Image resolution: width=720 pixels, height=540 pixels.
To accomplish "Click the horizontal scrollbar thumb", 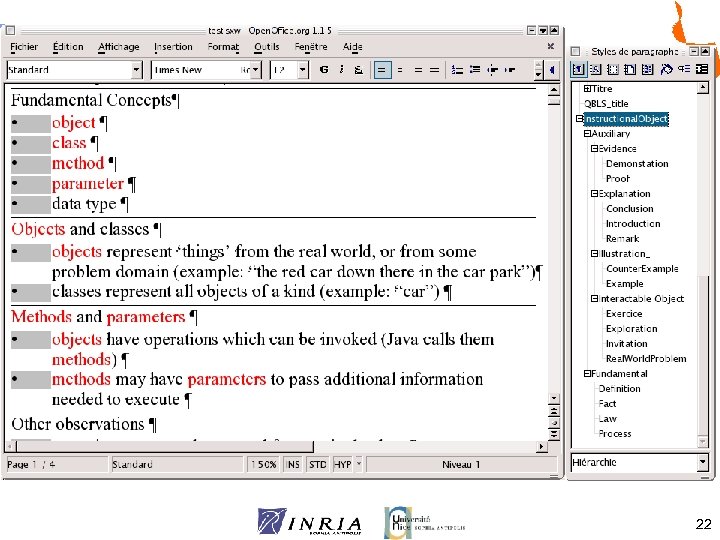I will click(165, 446).
